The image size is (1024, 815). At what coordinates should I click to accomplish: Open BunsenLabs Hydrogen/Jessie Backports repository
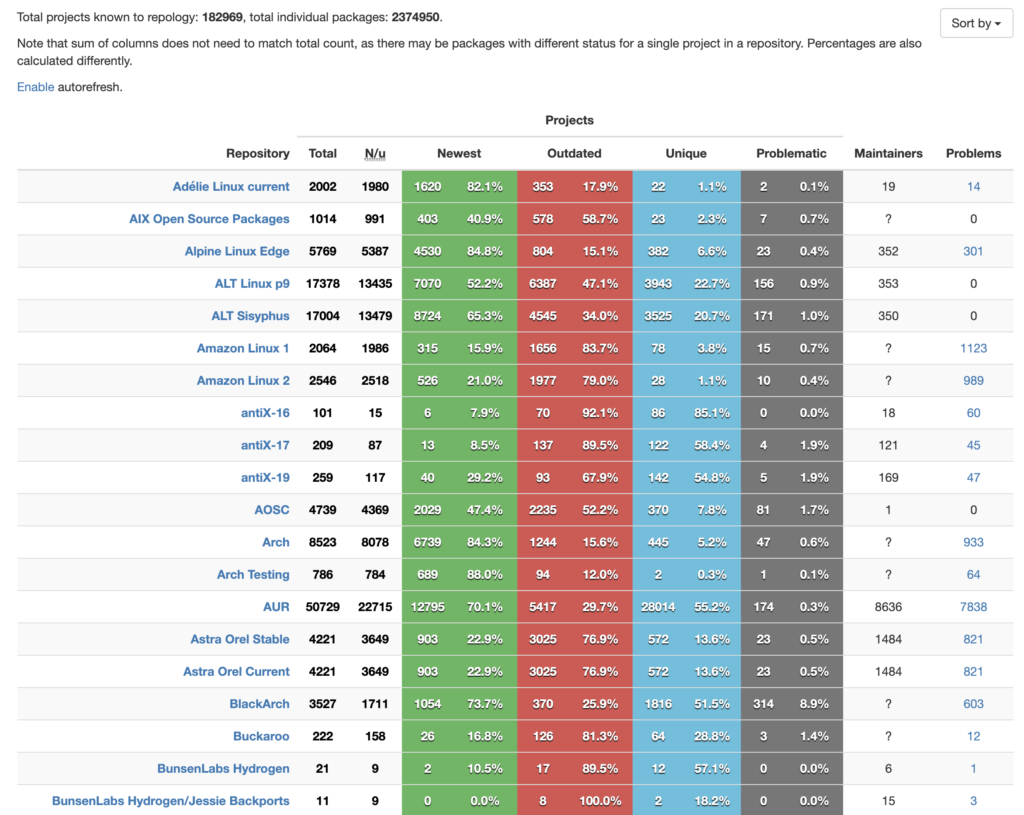[171, 801]
